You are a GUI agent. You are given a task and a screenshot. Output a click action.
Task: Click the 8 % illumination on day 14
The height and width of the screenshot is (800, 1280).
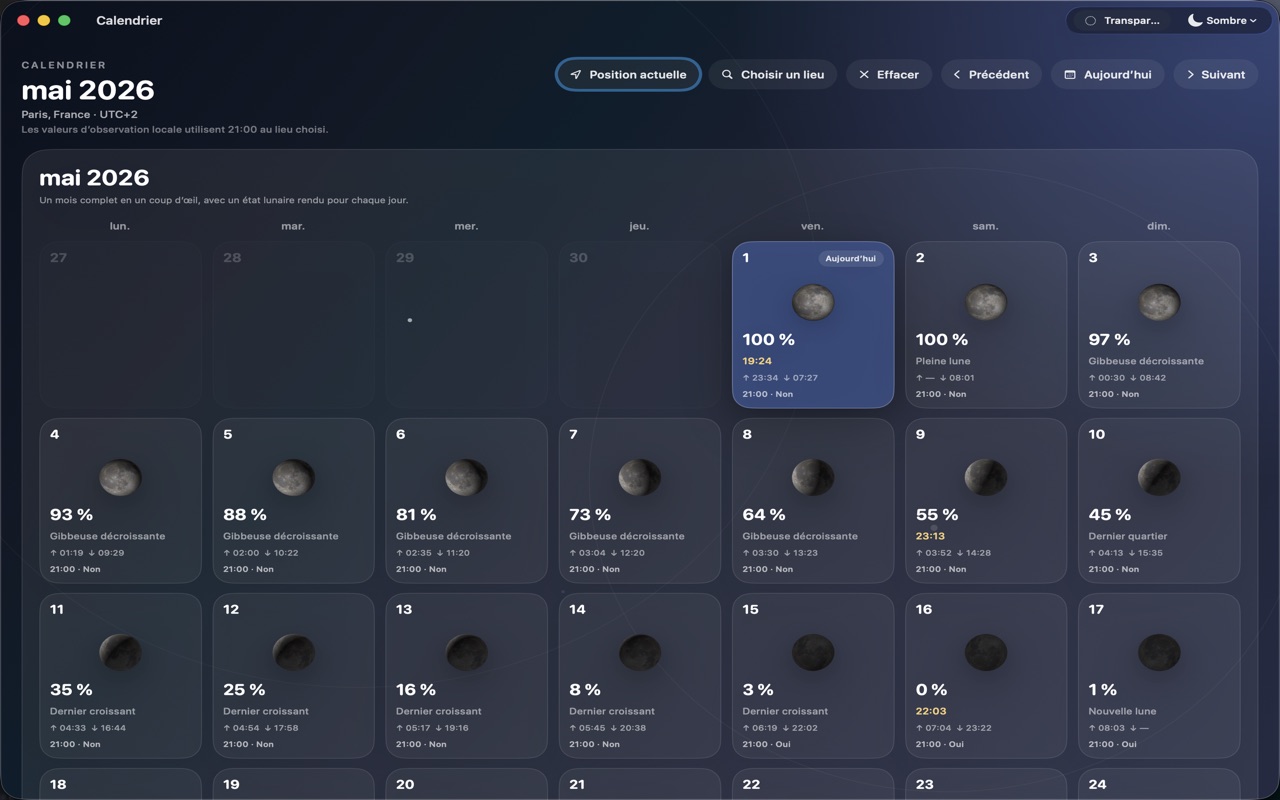pos(585,690)
